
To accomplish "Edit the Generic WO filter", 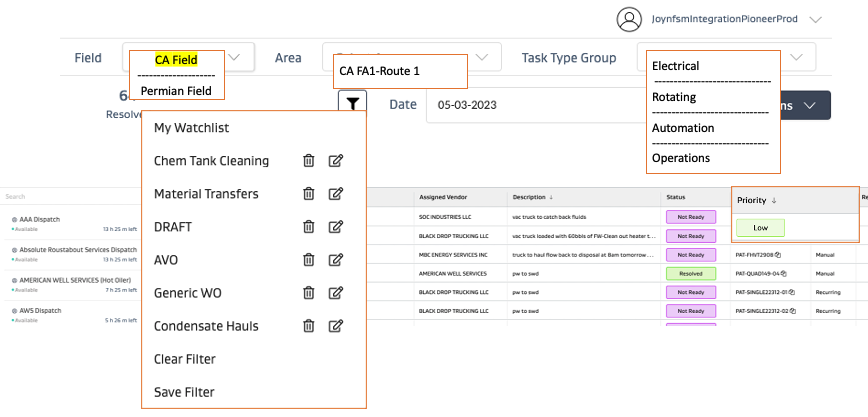I will tap(336, 293).
